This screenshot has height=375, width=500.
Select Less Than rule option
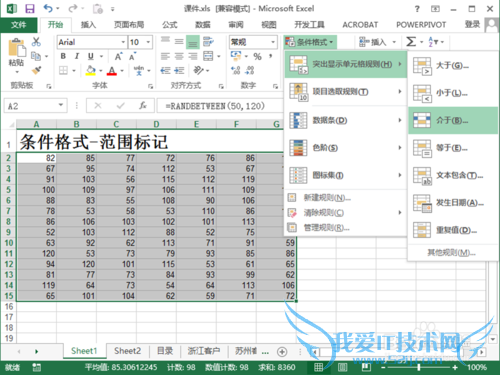pyautogui.click(x=452, y=93)
